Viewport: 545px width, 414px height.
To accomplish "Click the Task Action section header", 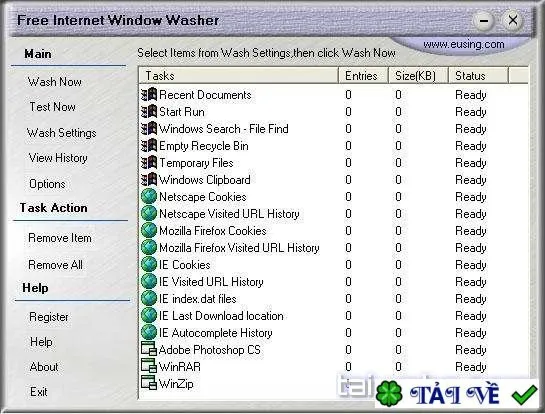I will (x=54, y=208).
